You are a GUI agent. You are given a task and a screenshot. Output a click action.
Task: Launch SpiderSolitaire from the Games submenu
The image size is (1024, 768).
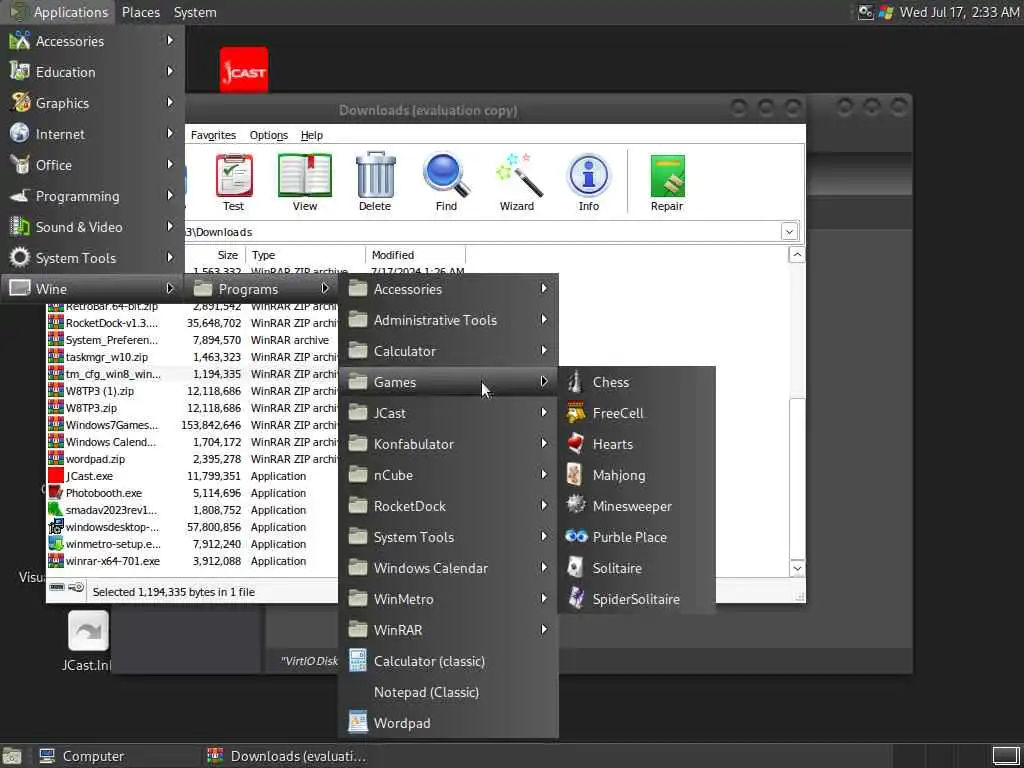tap(637, 599)
